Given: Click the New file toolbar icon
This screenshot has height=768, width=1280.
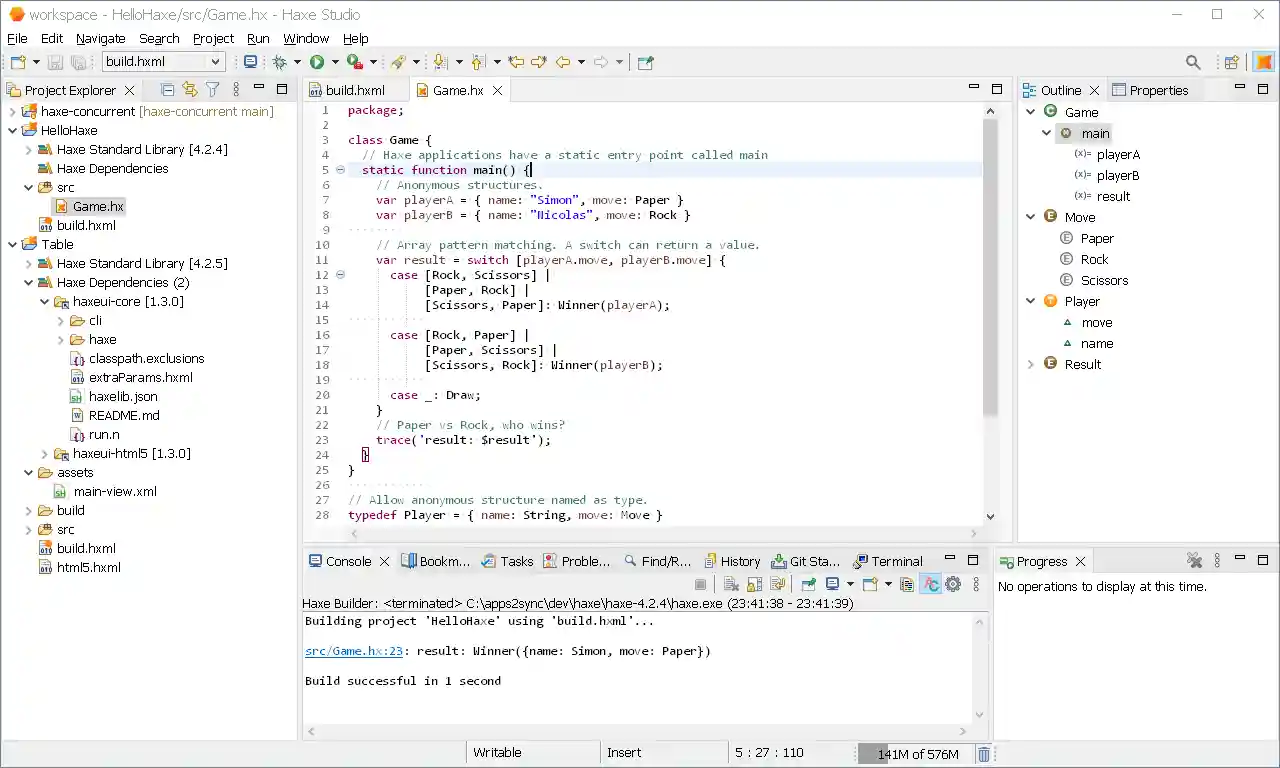Looking at the screenshot, I should coord(17,62).
